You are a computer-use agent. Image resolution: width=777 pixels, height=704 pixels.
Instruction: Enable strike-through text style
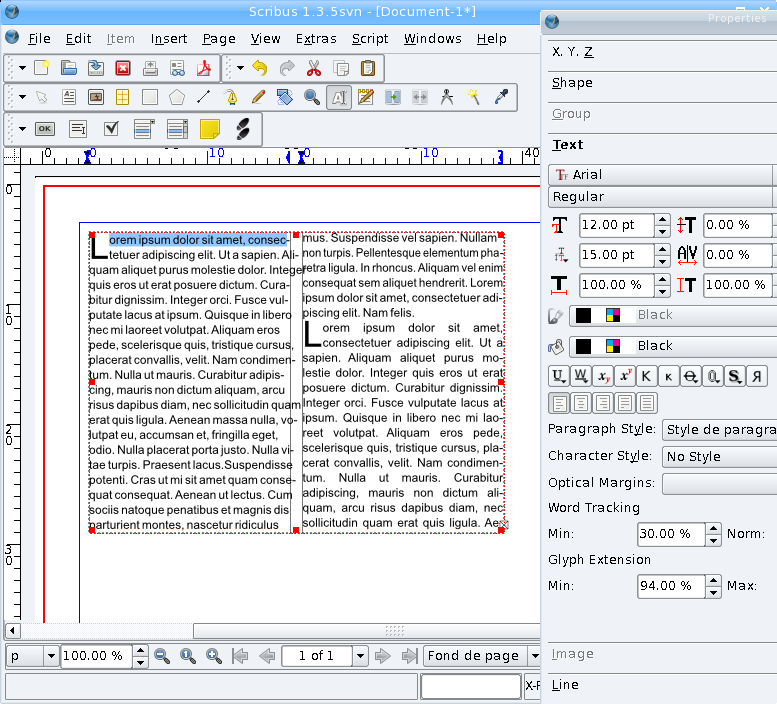pyautogui.click(x=691, y=377)
